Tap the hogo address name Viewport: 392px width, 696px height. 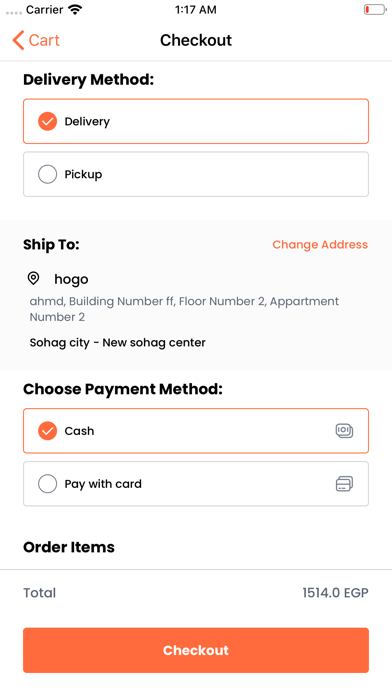coord(71,279)
